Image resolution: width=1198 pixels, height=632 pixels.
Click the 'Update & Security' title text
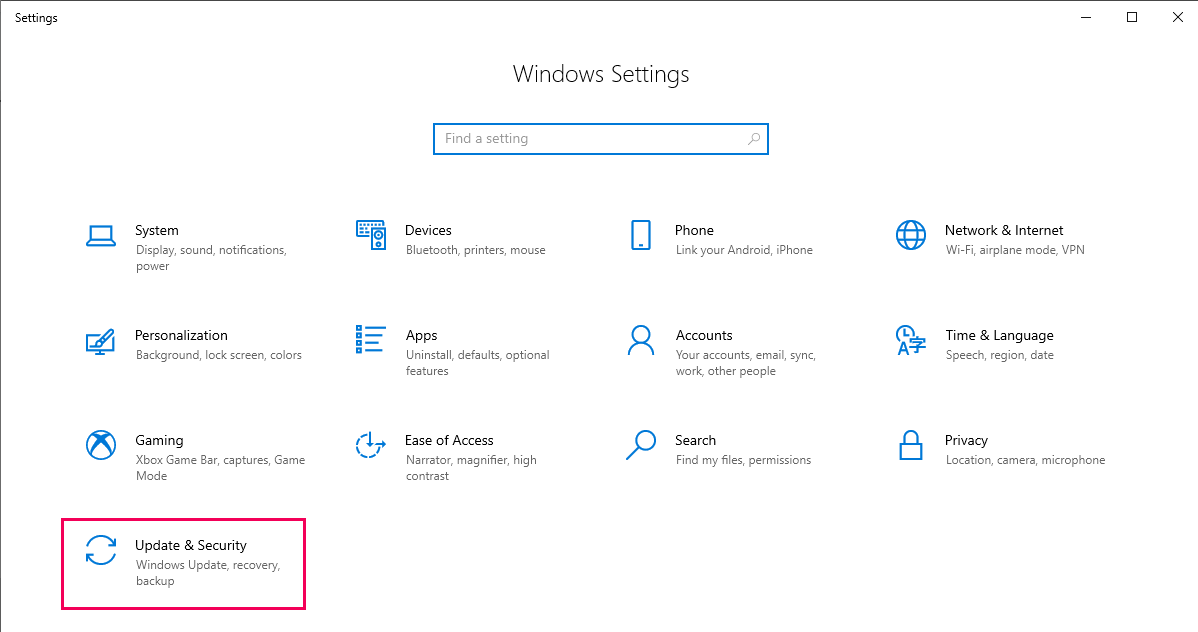tap(190, 545)
